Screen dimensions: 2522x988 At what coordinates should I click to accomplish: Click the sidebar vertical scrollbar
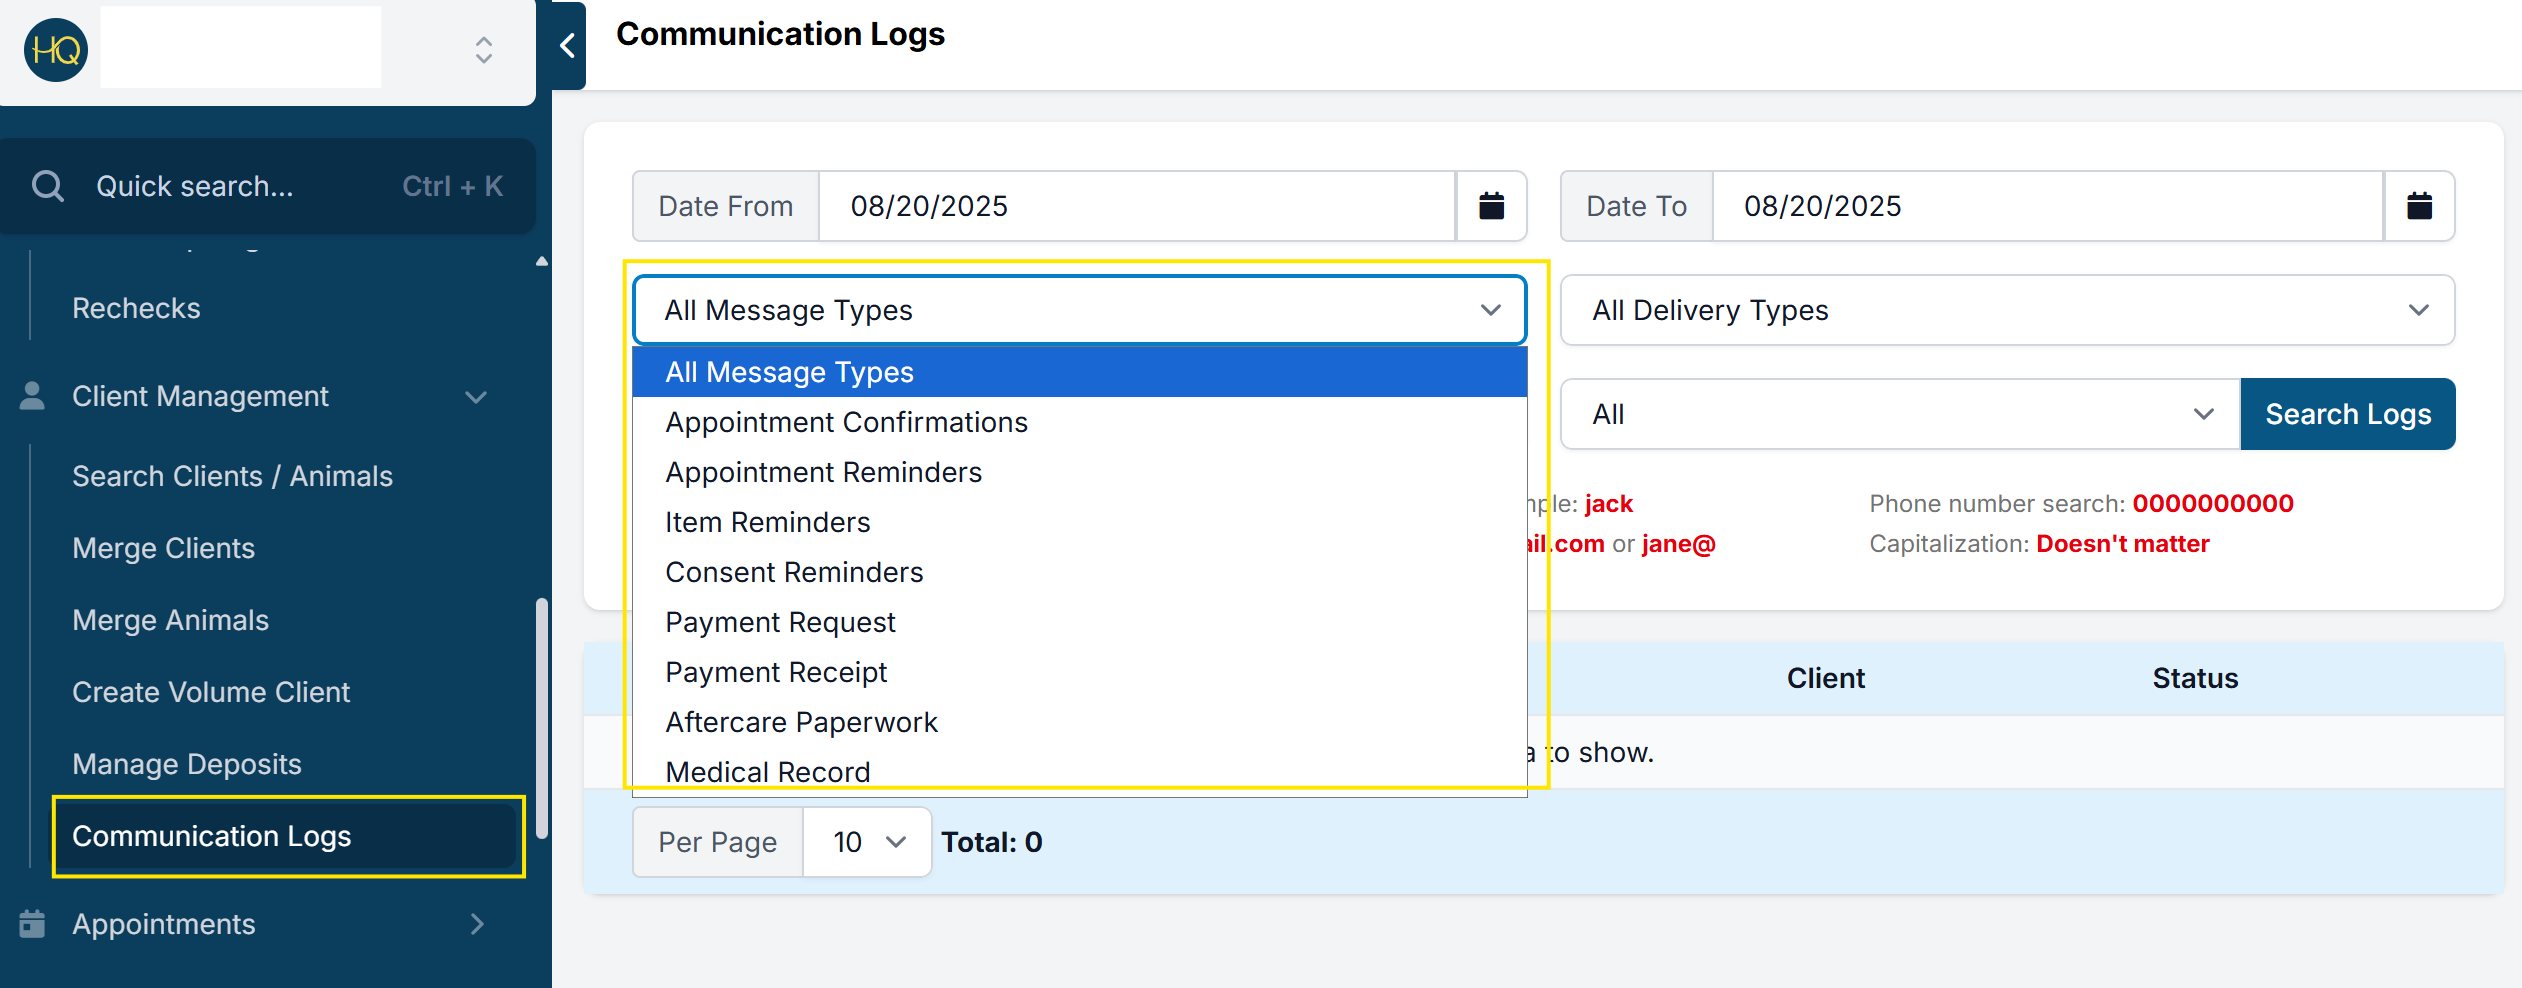[541, 718]
